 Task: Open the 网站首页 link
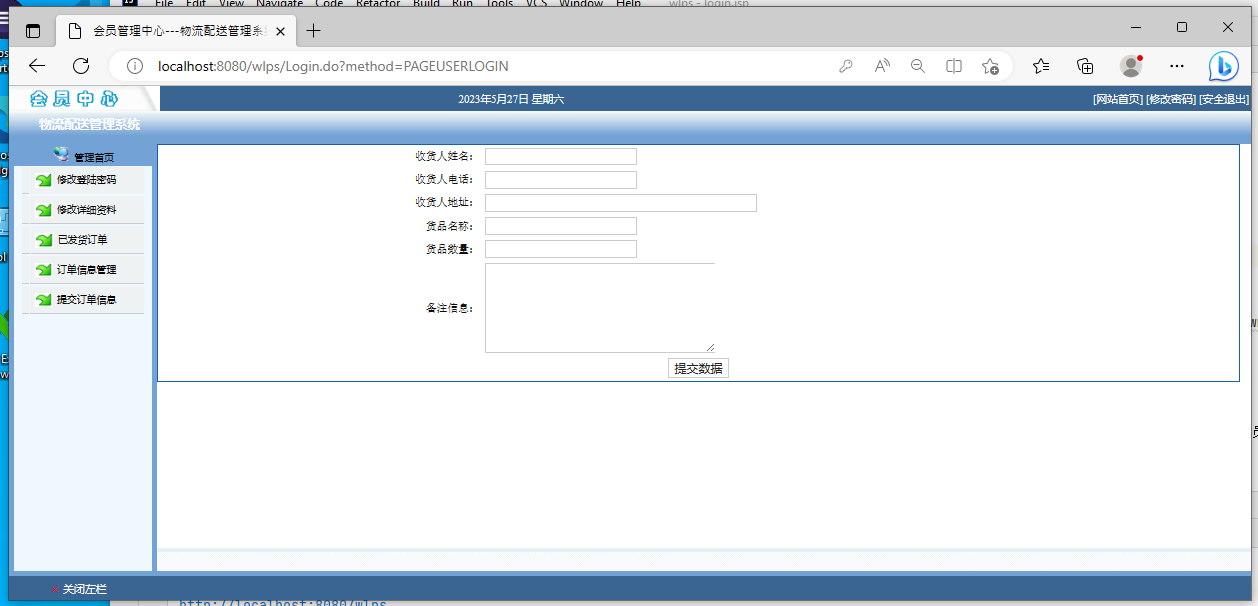tap(1118, 99)
